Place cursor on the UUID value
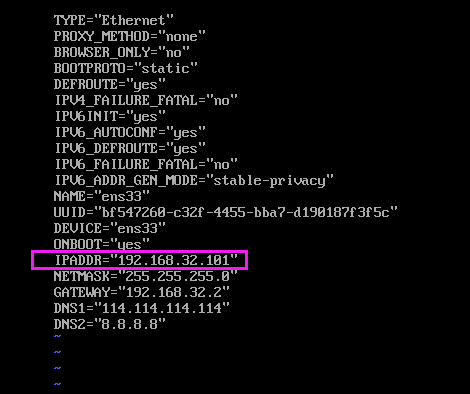Screen dimensions: 470x394 (x=246, y=212)
